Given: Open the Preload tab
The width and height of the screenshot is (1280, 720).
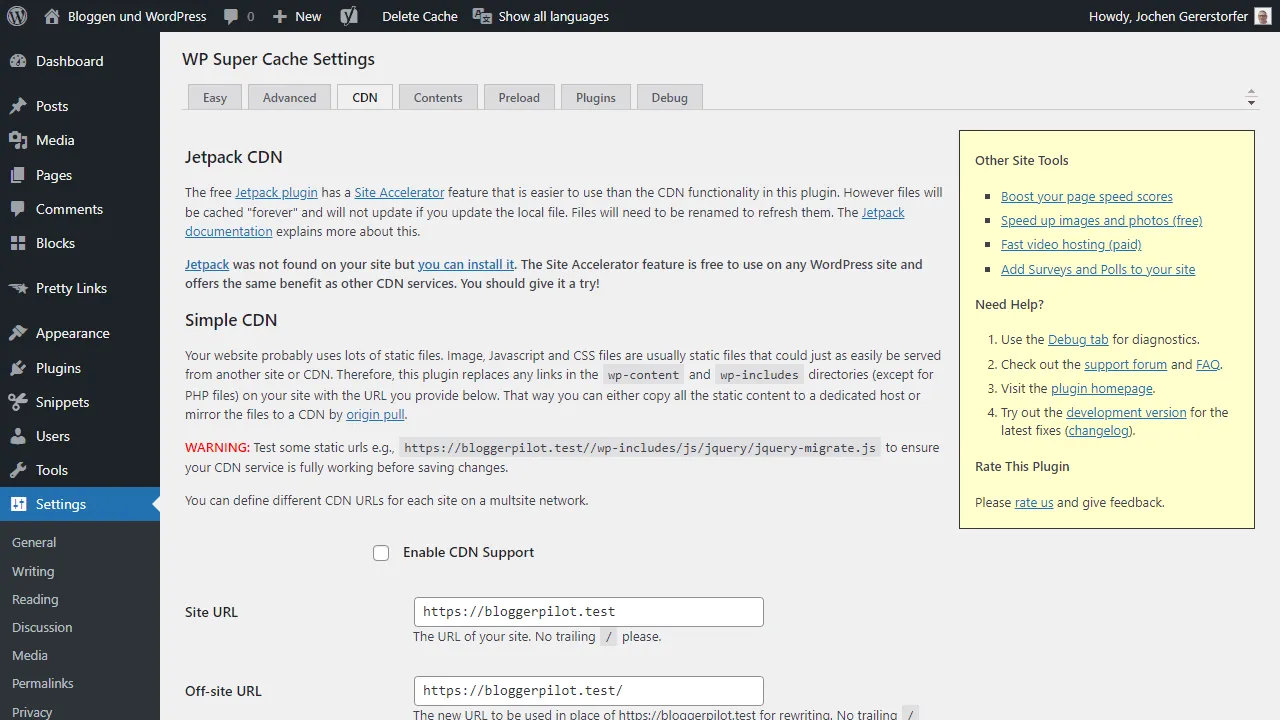Looking at the screenshot, I should (519, 97).
